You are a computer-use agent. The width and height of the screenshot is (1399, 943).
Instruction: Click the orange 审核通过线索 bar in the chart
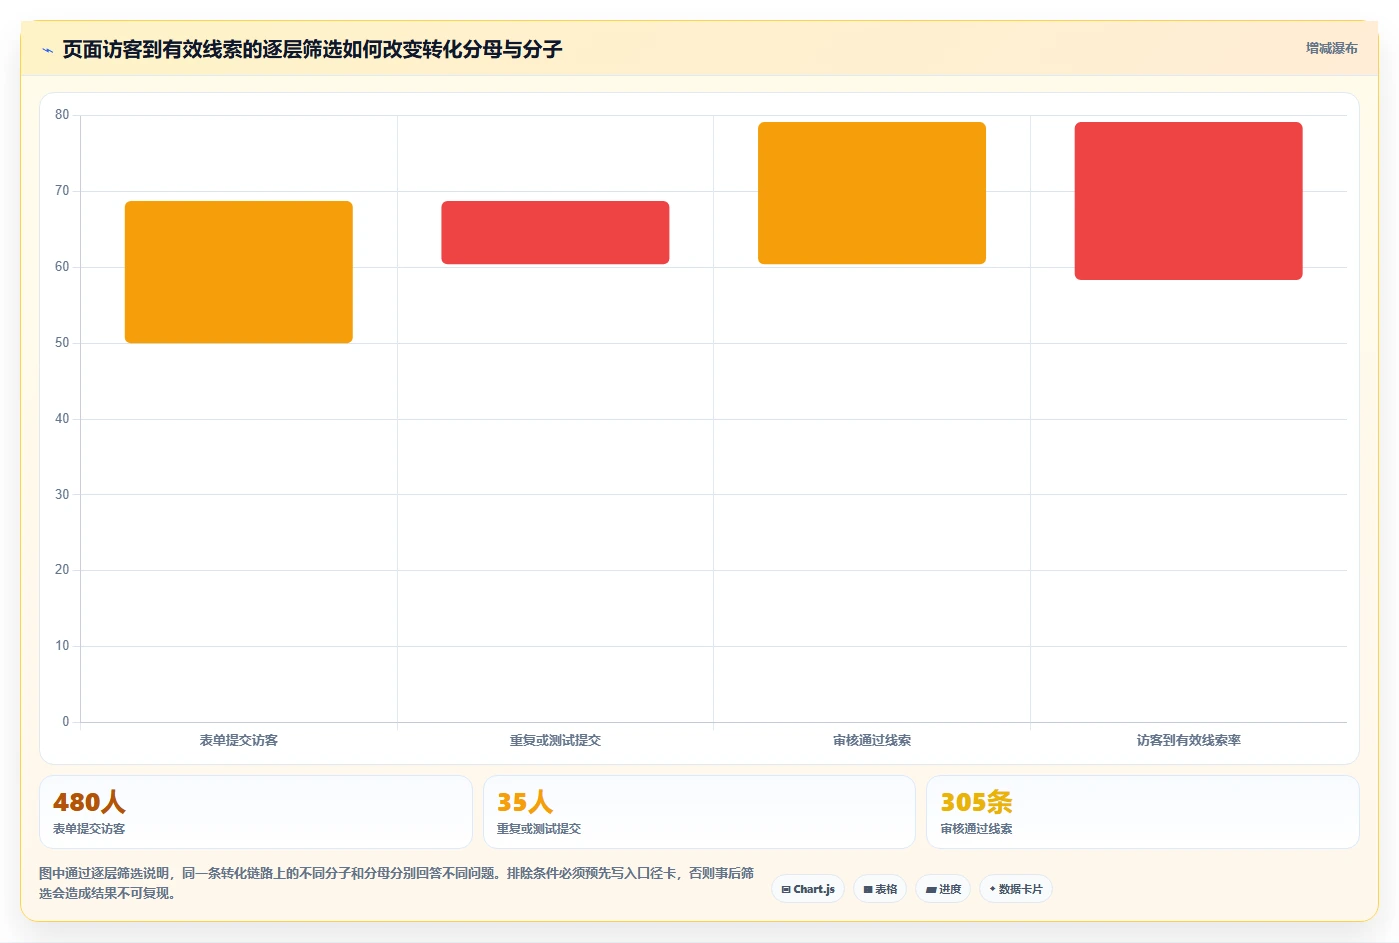[872, 193]
